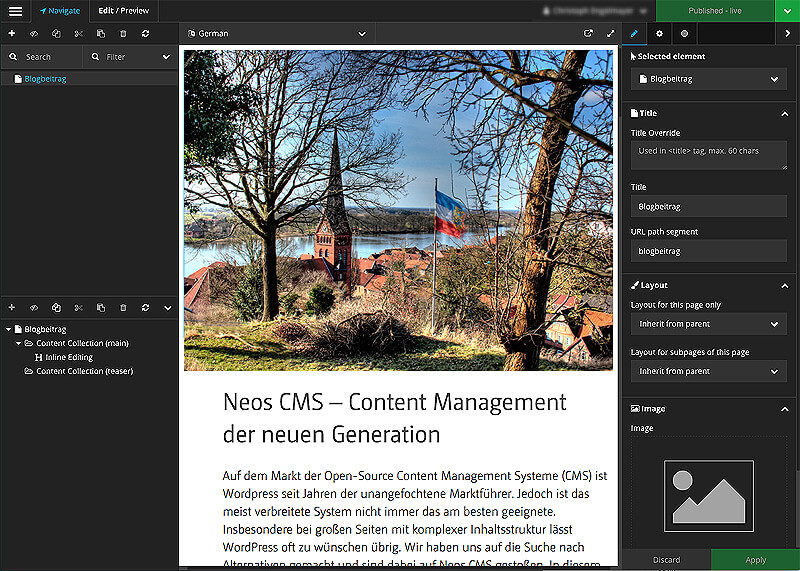Image resolution: width=800 pixels, height=571 pixels.
Task: Paste the page in the page tree toolbar
Action: point(101,34)
